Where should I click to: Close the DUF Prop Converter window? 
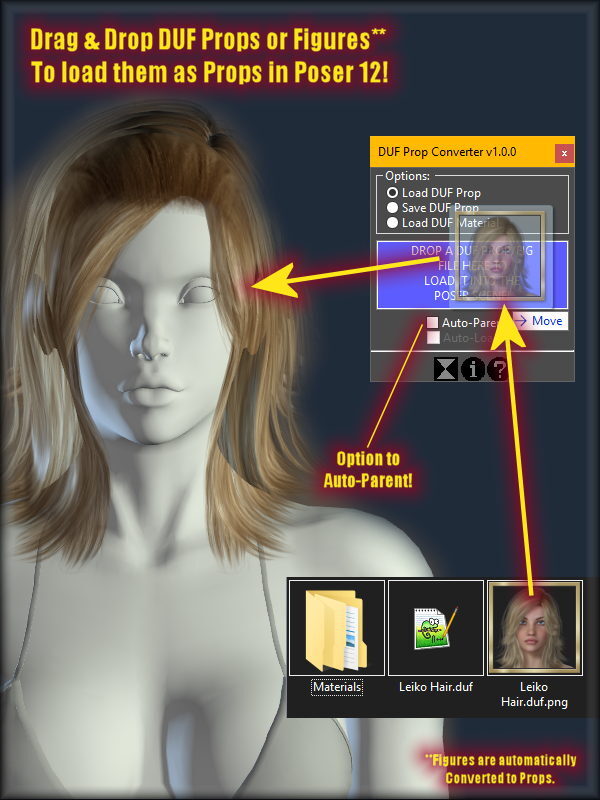[564, 153]
